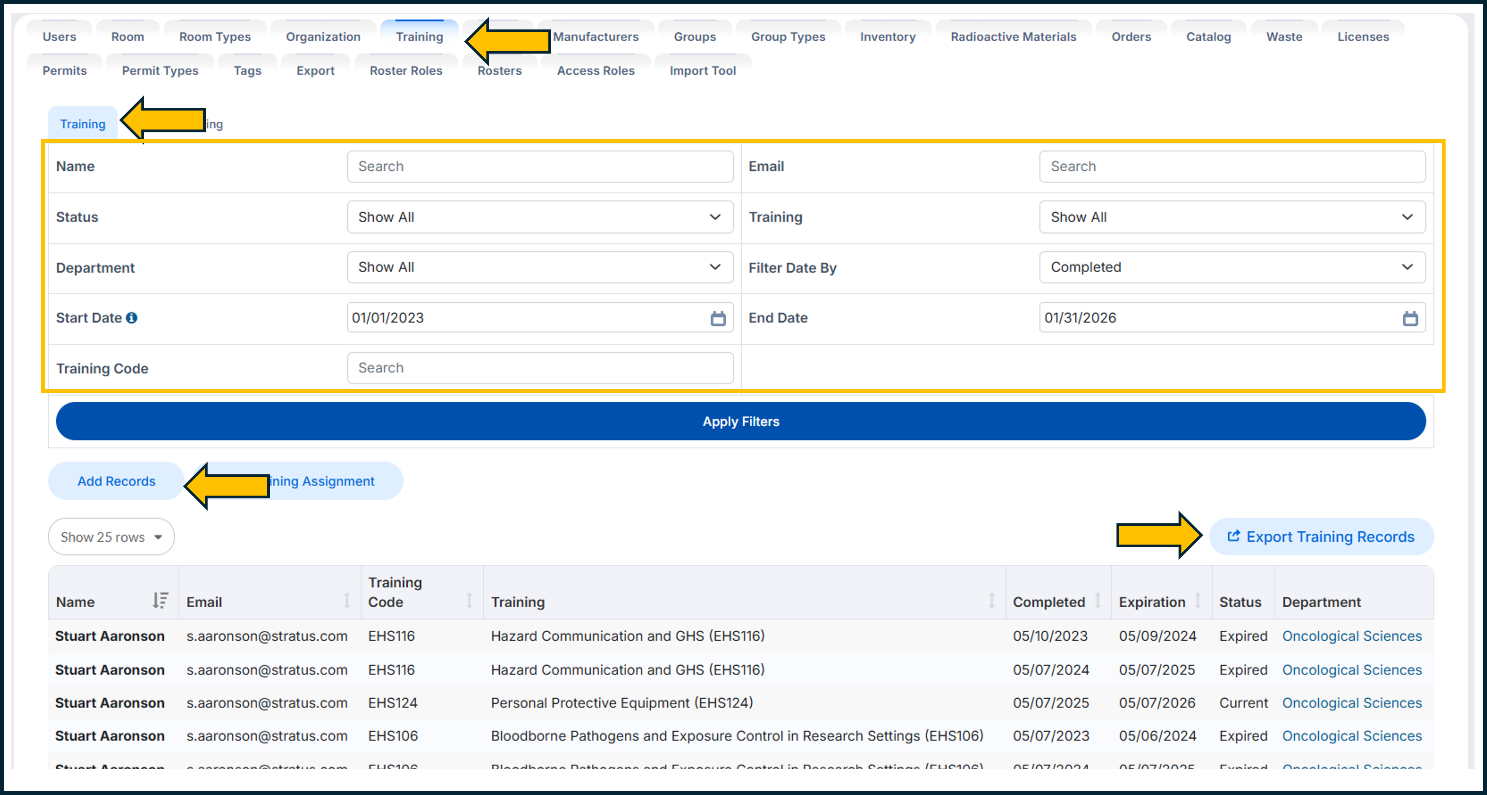This screenshot has width=1487, height=795.
Task: Open the Access Roles tab
Action: (596, 71)
